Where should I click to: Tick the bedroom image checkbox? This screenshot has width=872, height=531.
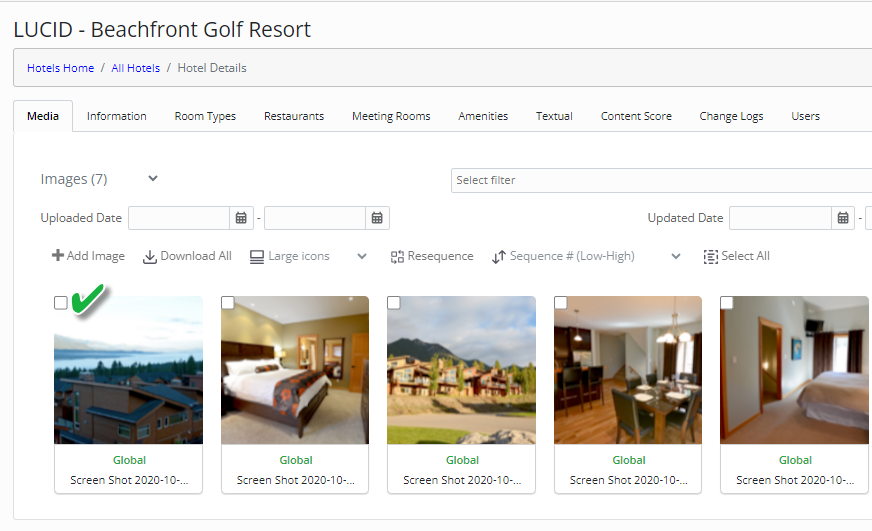[228, 303]
